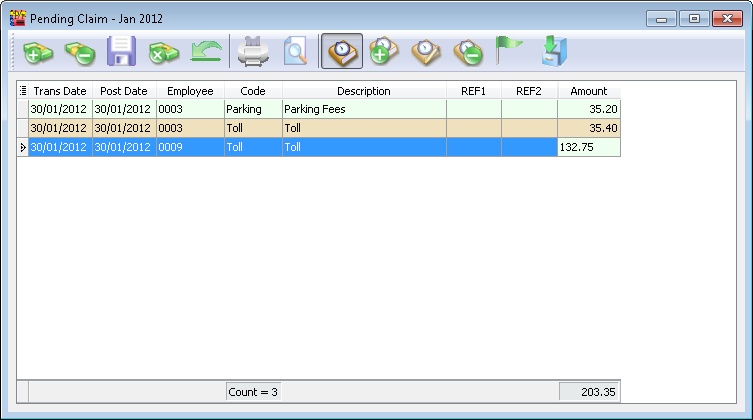Sort by Post Date column header
This screenshot has width=753, height=420.
click(124, 91)
